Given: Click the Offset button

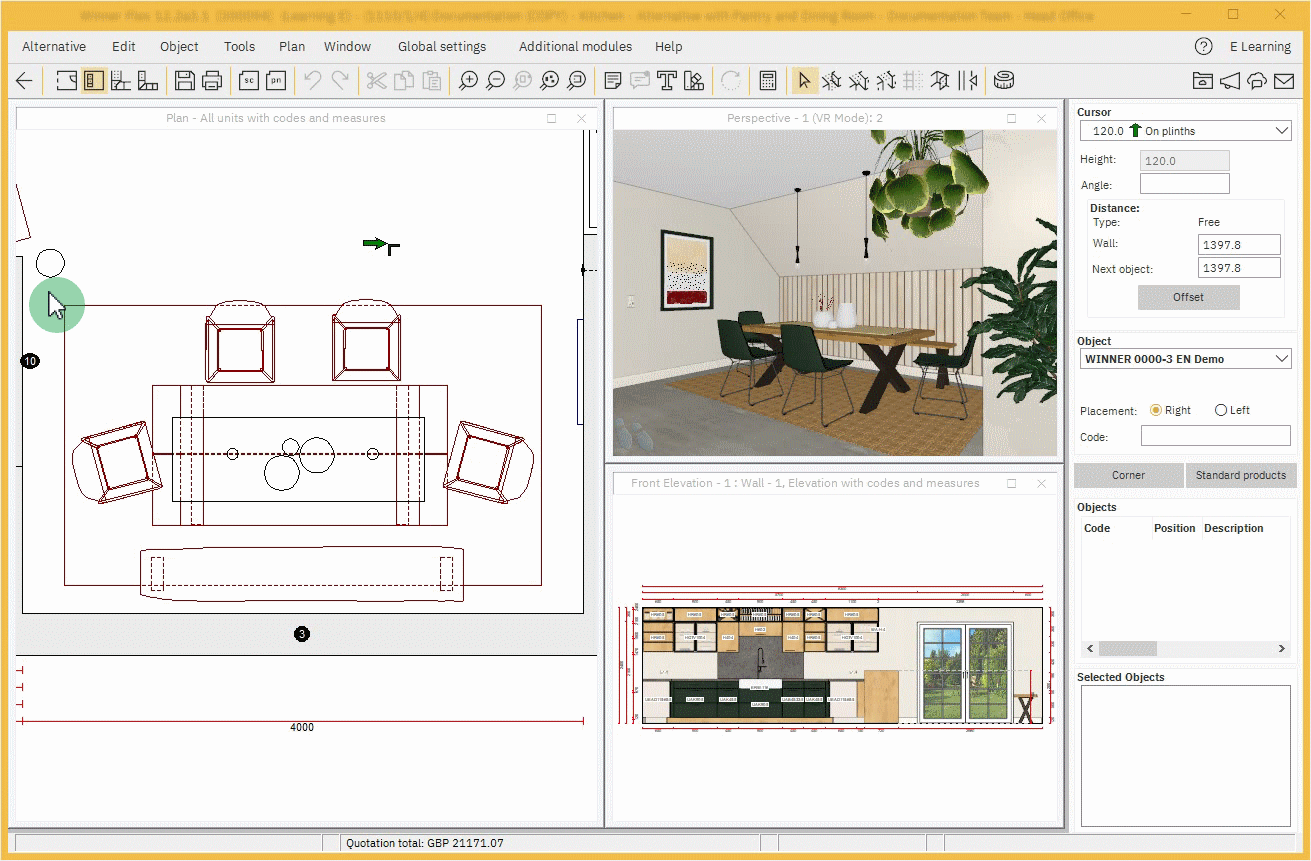Looking at the screenshot, I should [1188, 297].
